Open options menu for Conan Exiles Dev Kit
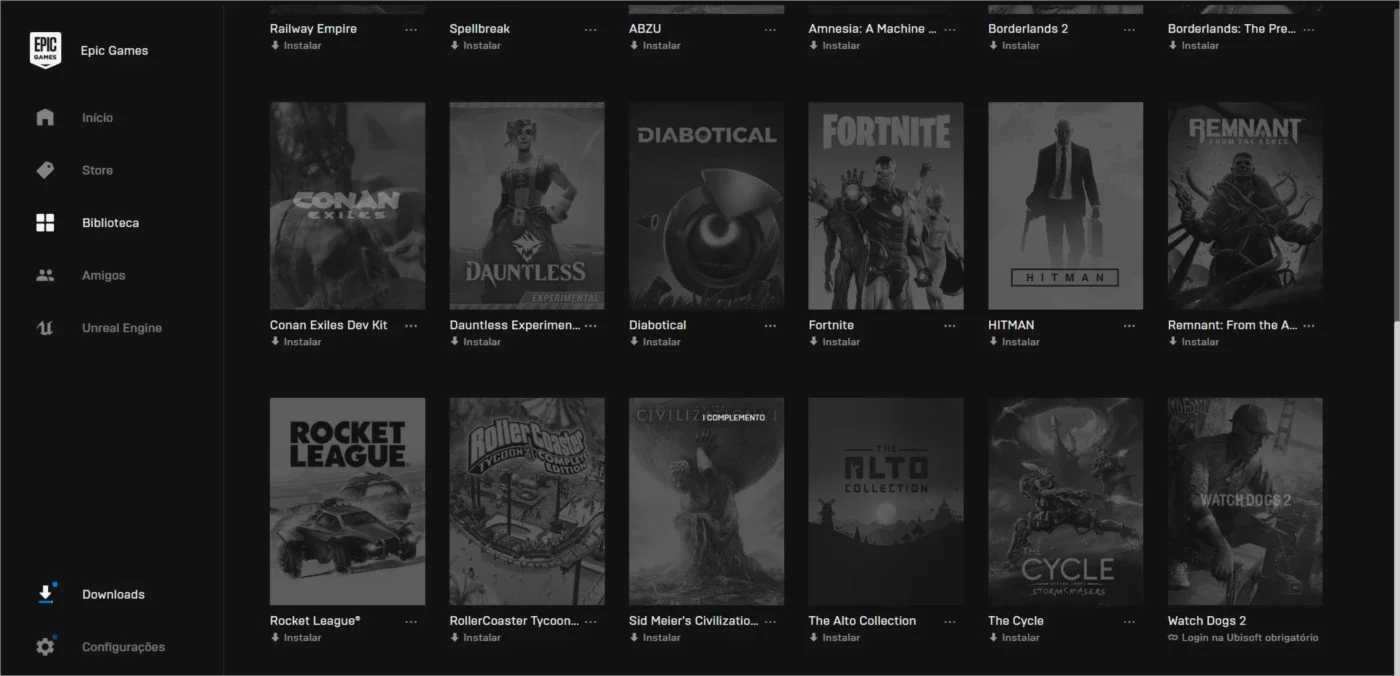The width and height of the screenshot is (1400, 676). tap(411, 326)
